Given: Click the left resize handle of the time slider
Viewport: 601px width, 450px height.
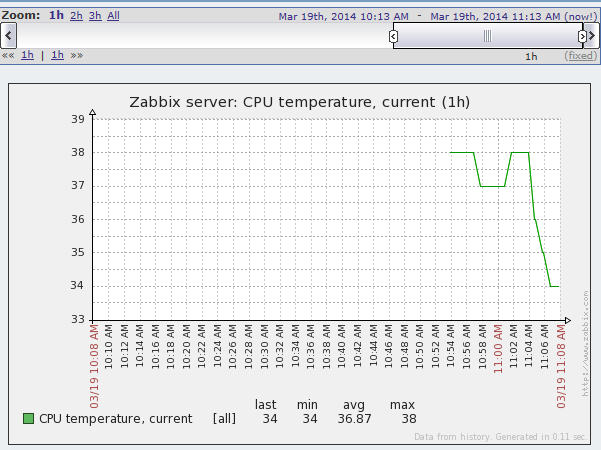Looking at the screenshot, I should point(393,36).
